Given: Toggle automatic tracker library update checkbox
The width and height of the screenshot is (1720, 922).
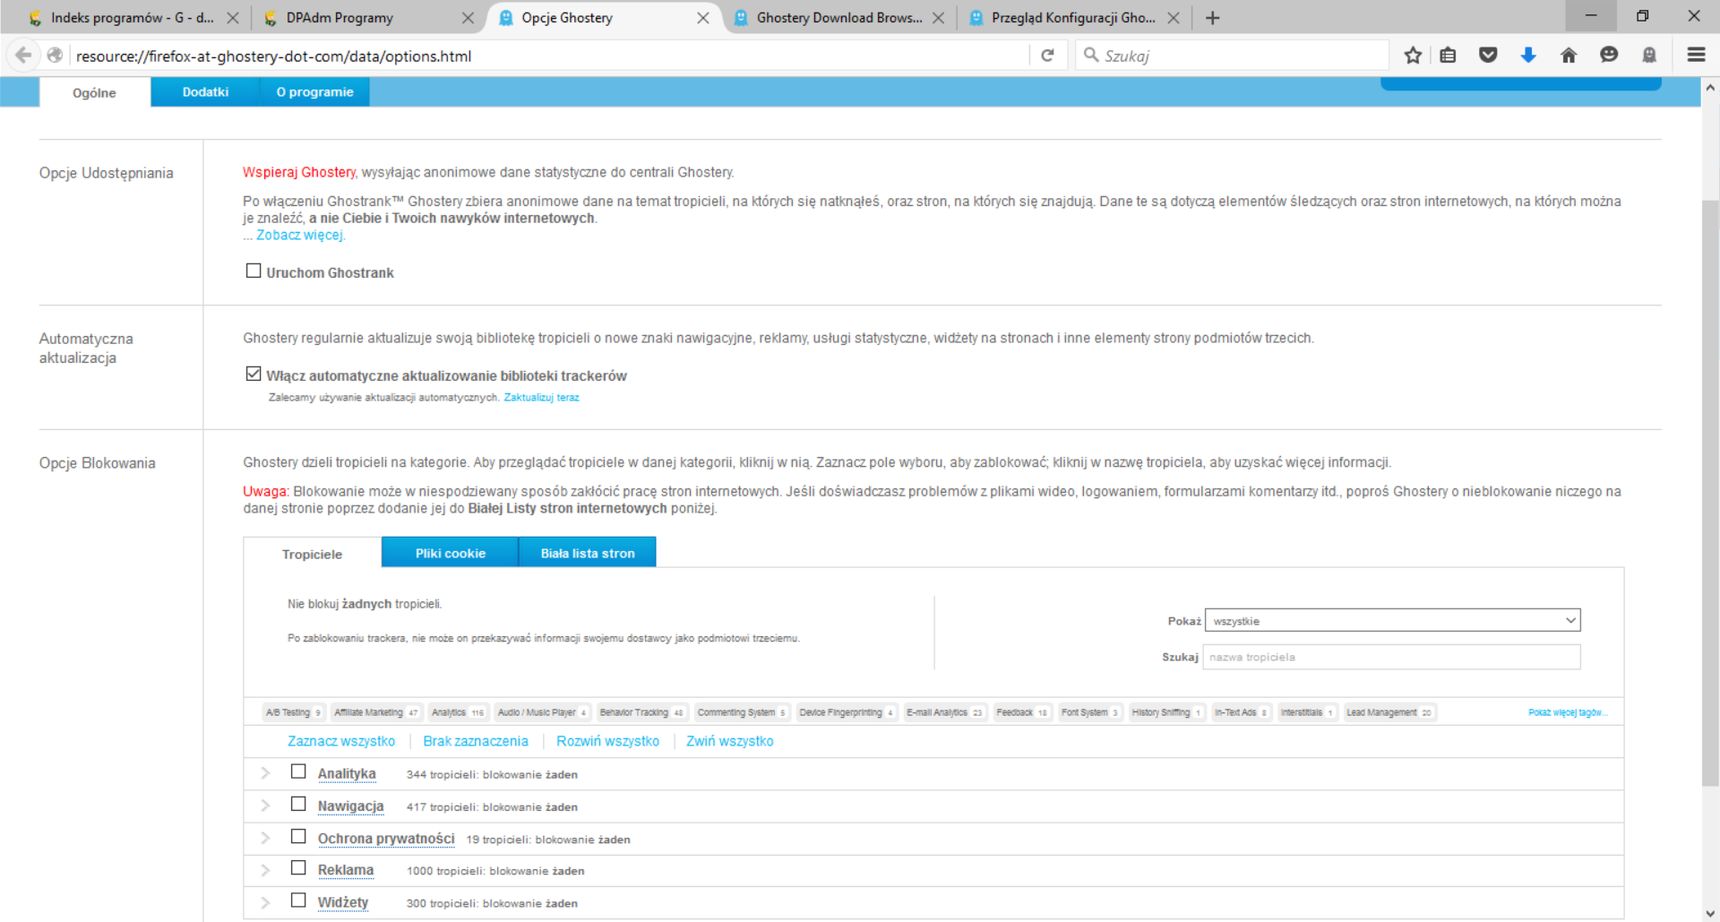Looking at the screenshot, I should [254, 374].
